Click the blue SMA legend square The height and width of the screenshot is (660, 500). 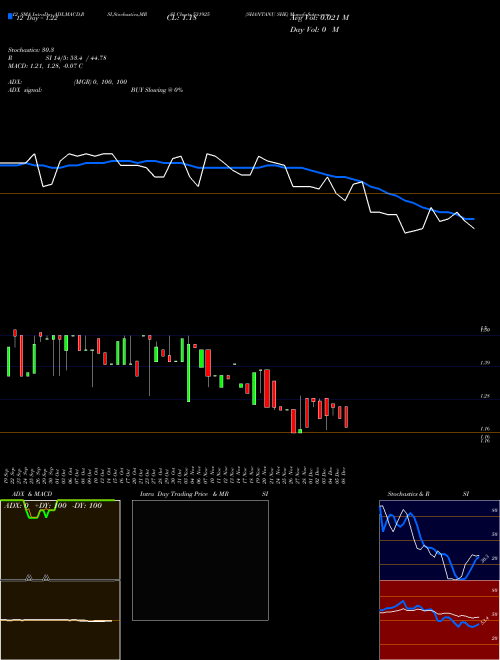(x=10, y=16)
